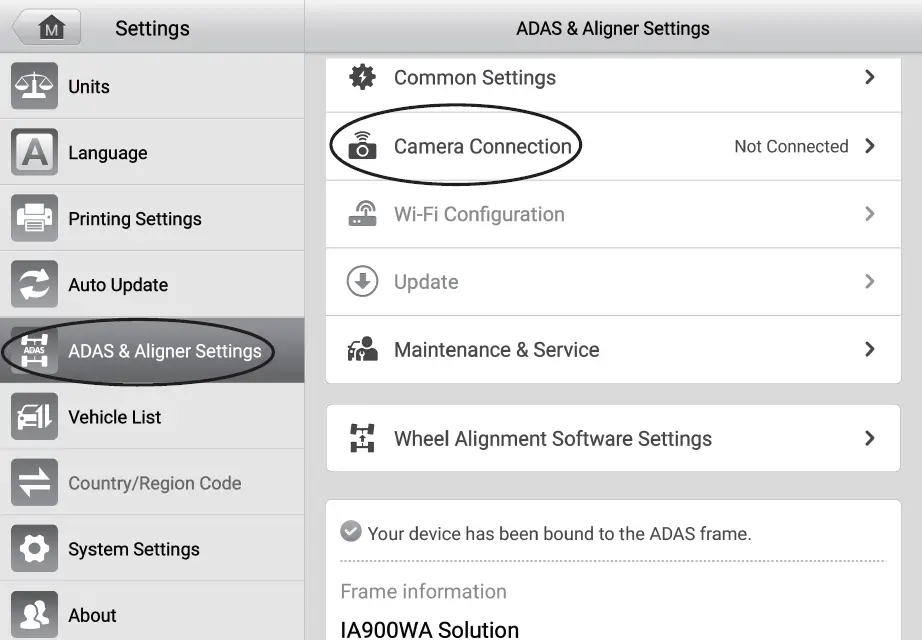Click the printer icon for Printing Settings
Screen dimensions: 922x640
pyautogui.click(x=34, y=218)
